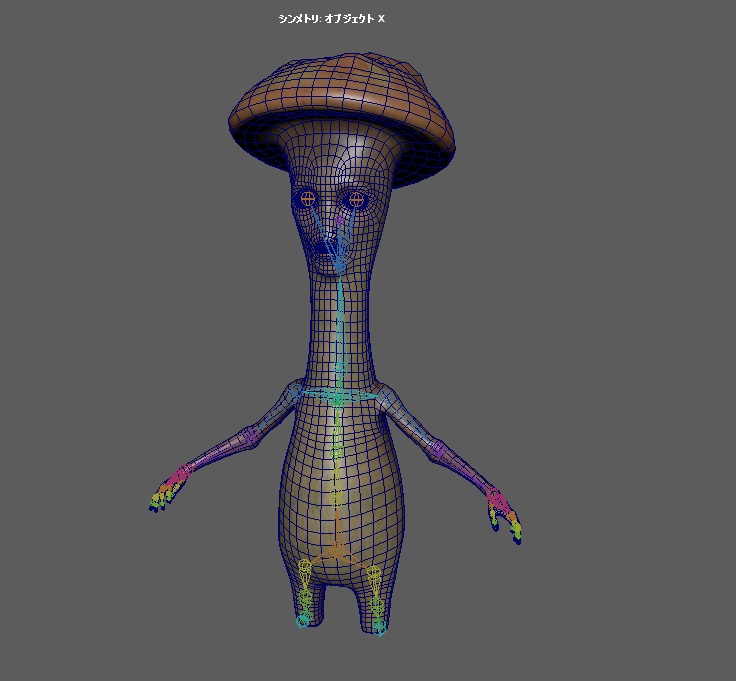Select the cyan ankle joint on screen-right foot
736x681 pixels.
point(379,627)
